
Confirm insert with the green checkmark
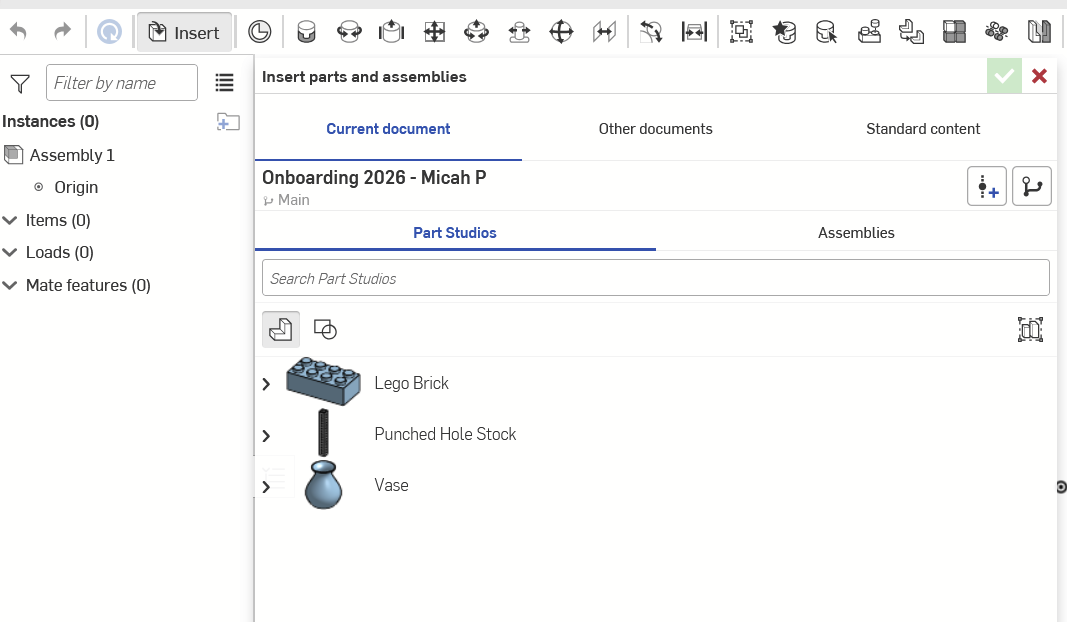(1004, 76)
